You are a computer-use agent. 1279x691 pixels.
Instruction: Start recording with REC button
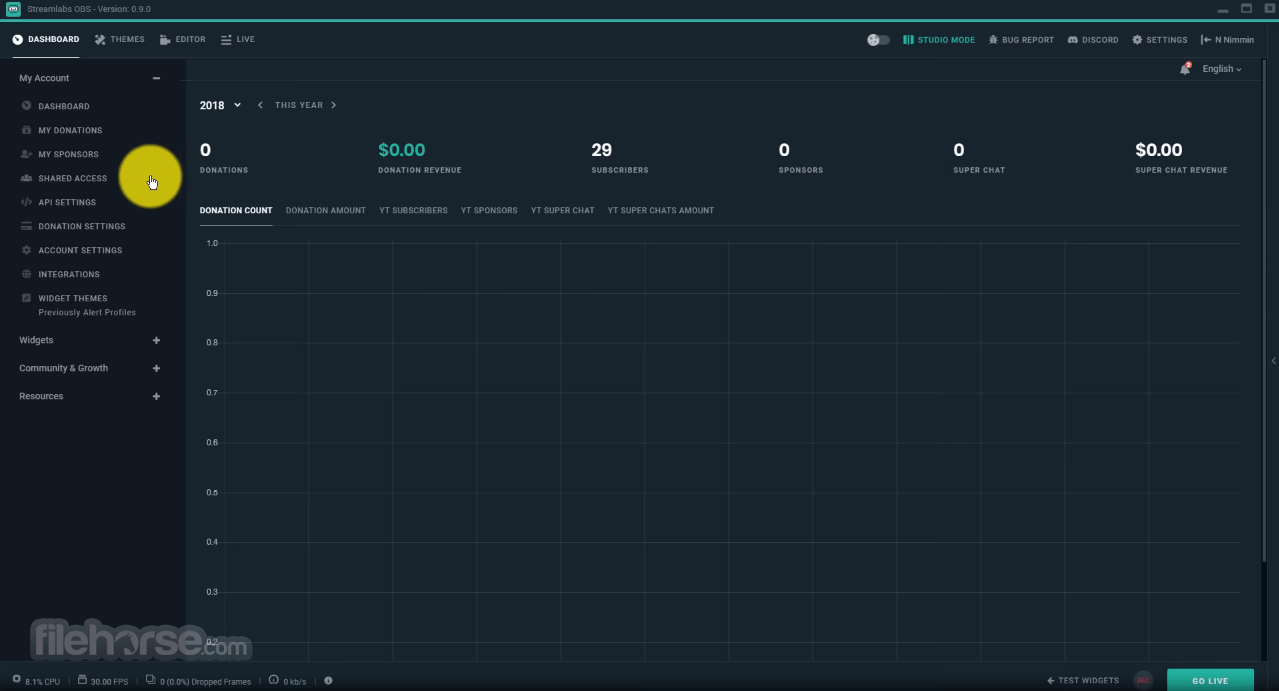pyautogui.click(x=1142, y=681)
